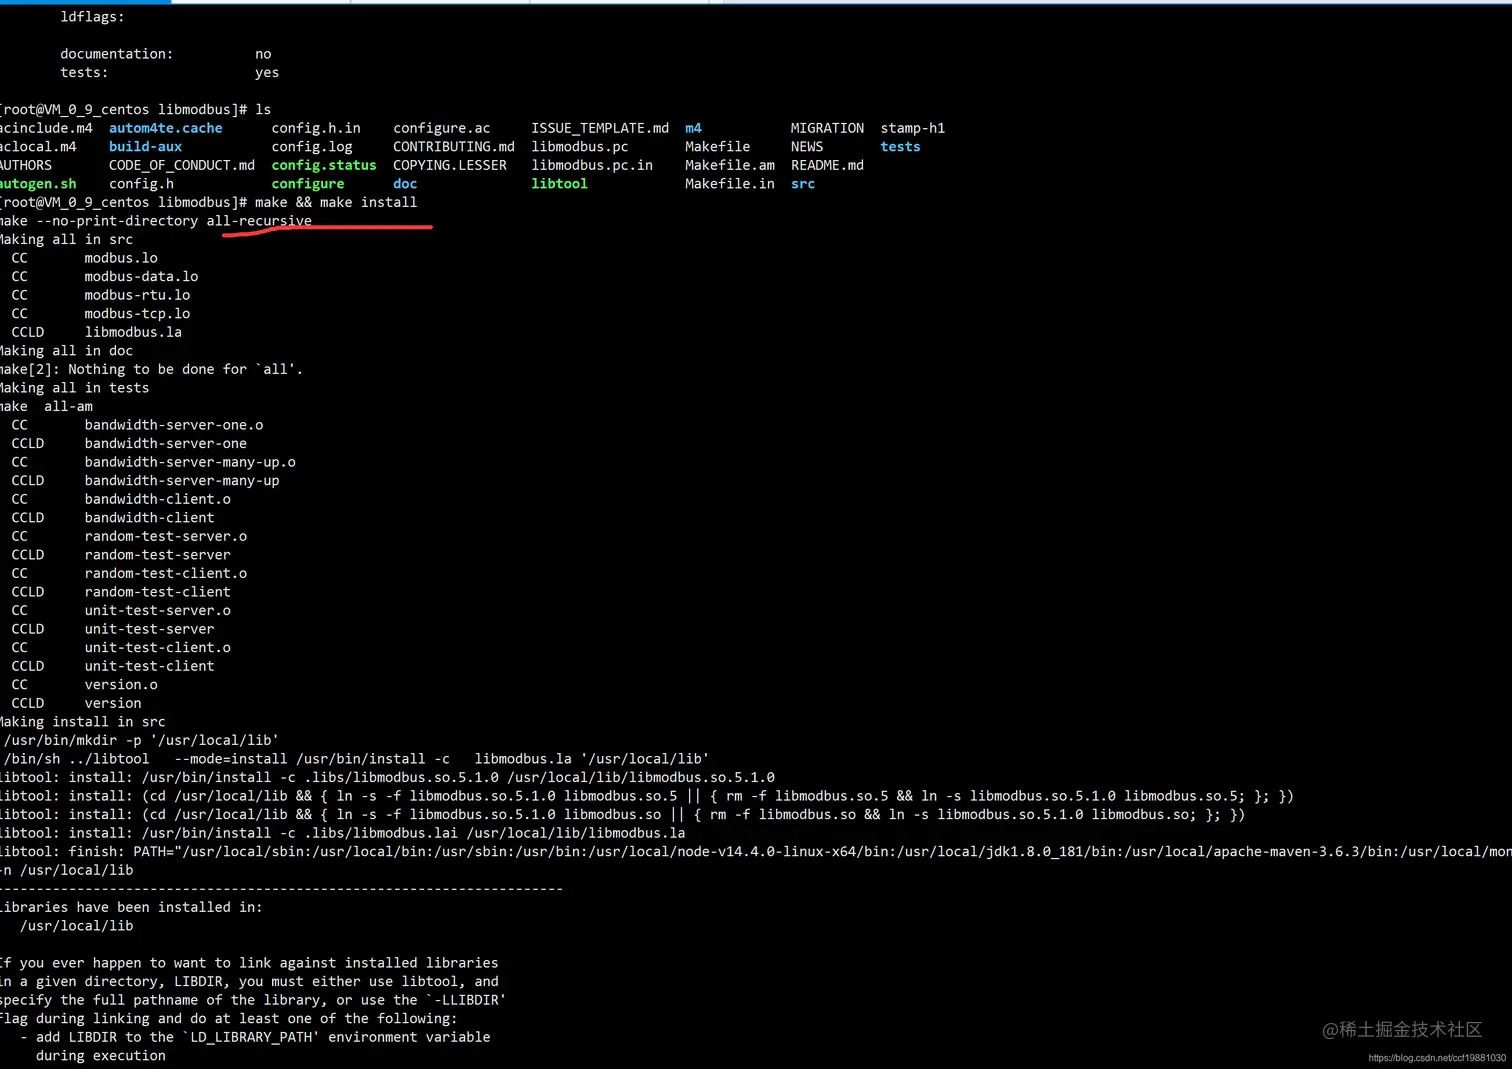Click the "Makefile.am" entry
The image size is (1512, 1069).
729,165
